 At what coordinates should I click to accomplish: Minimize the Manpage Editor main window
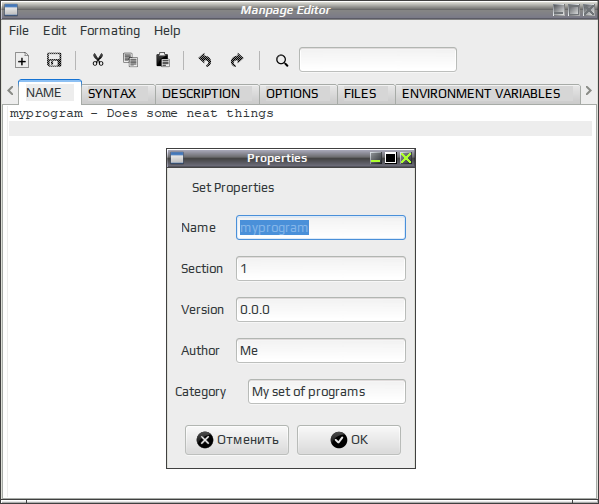559,10
